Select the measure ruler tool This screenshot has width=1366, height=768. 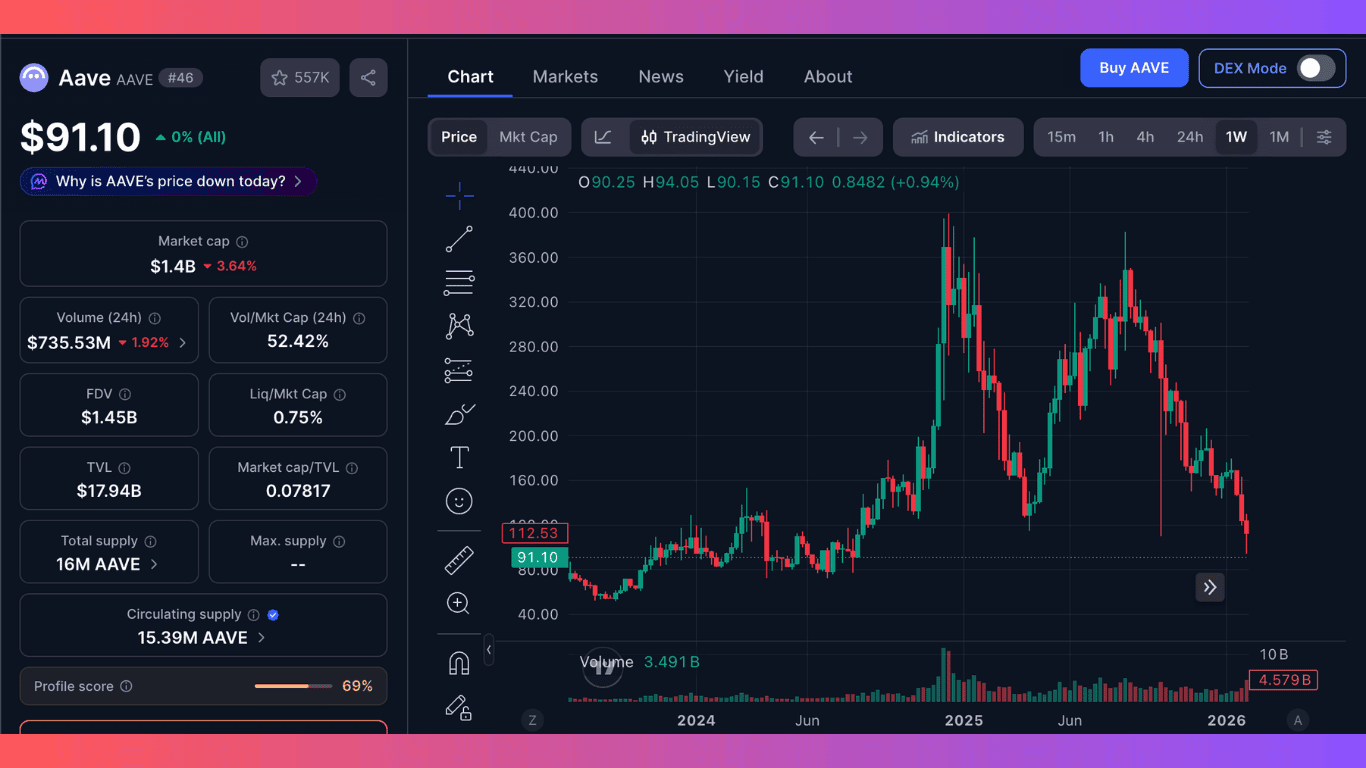point(458,560)
